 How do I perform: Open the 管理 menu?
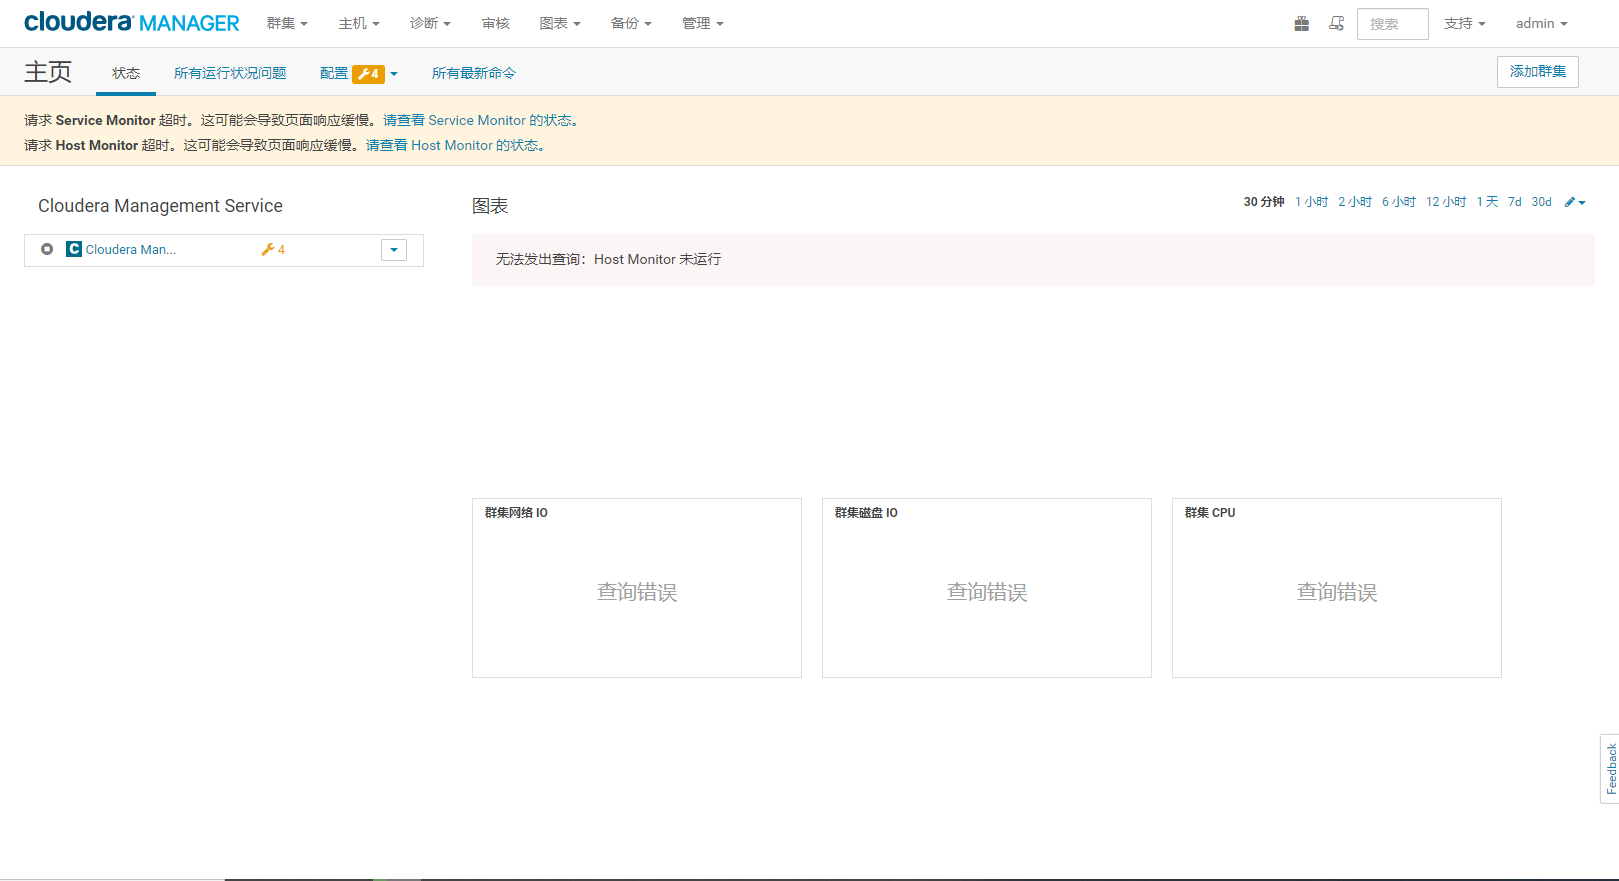pyautogui.click(x=703, y=23)
